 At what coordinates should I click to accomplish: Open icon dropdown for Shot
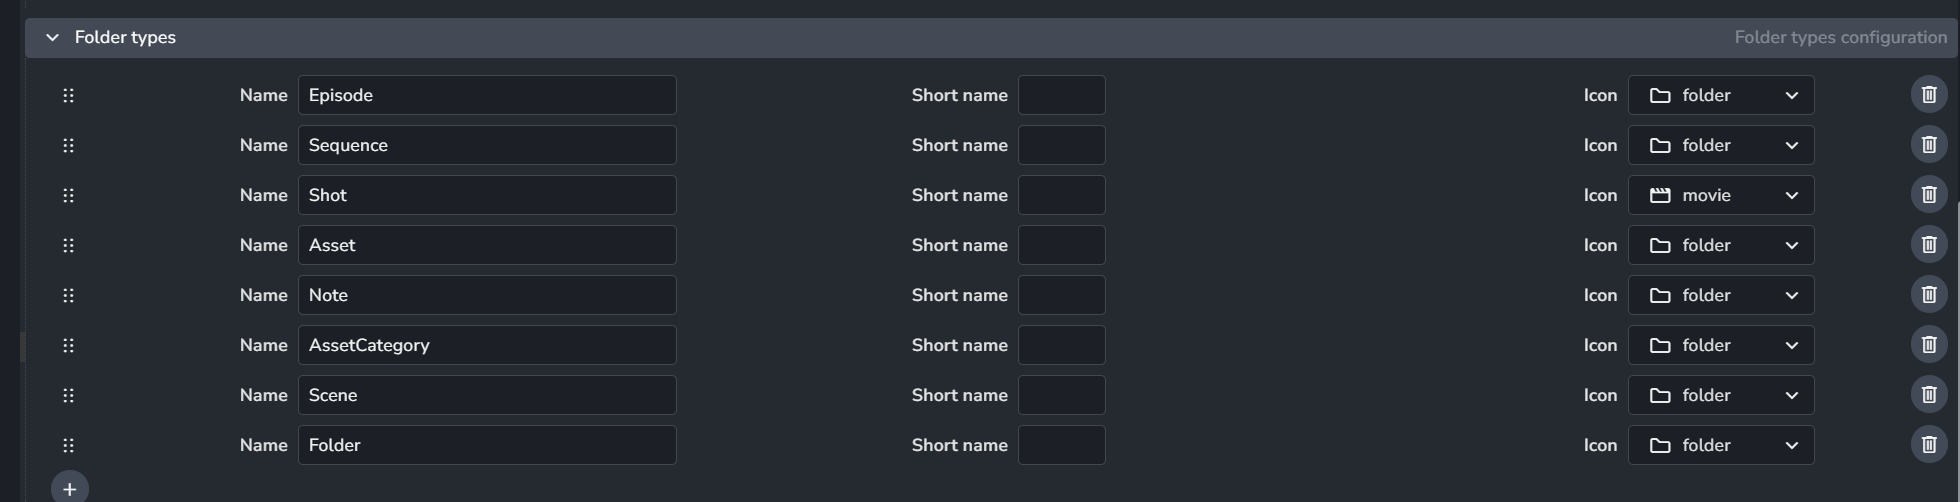tap(1720, 195)
